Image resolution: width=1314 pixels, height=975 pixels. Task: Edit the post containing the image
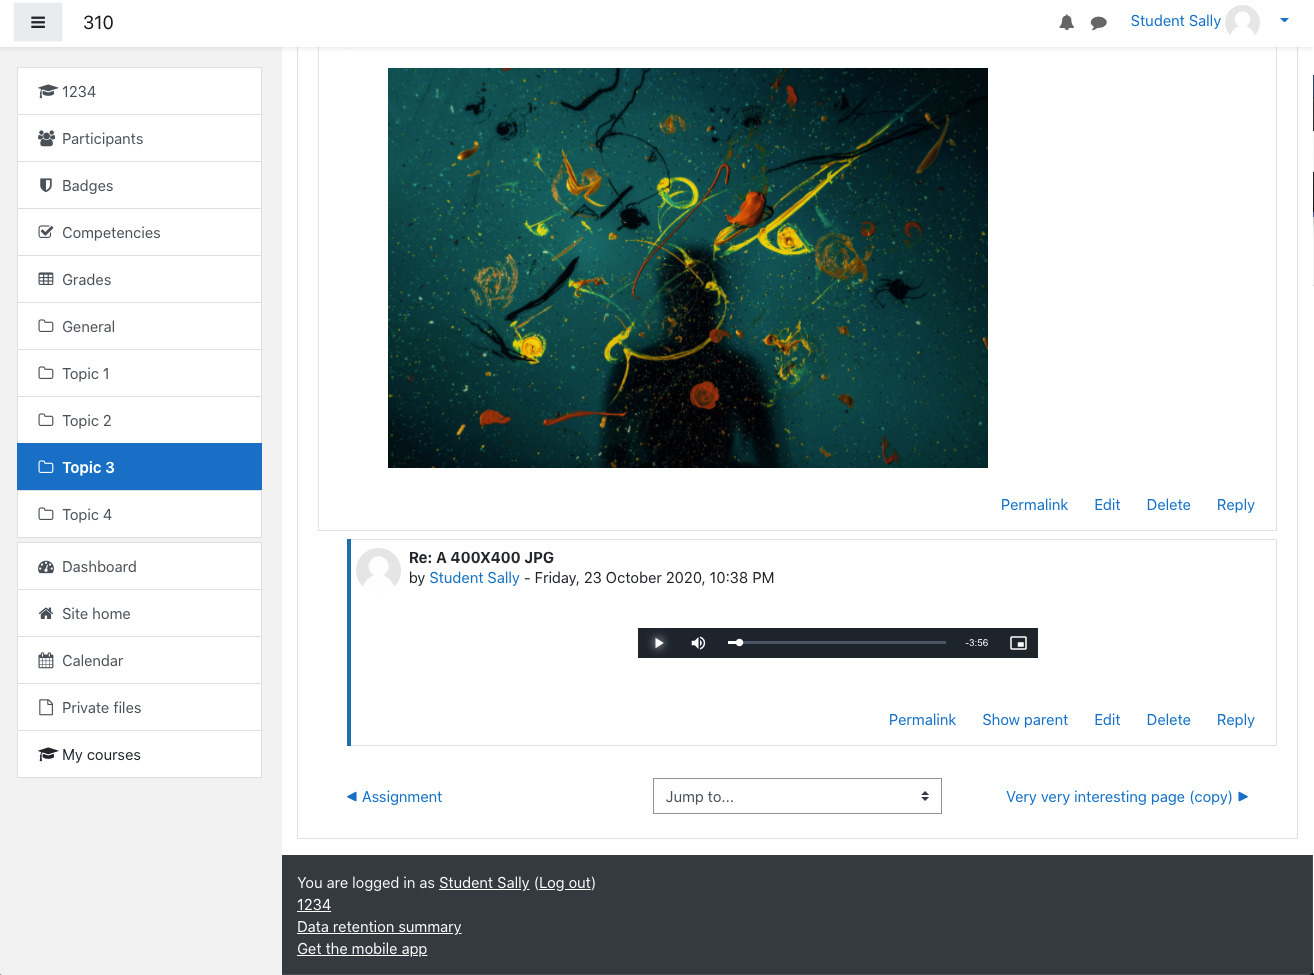tap(1107, 505)
